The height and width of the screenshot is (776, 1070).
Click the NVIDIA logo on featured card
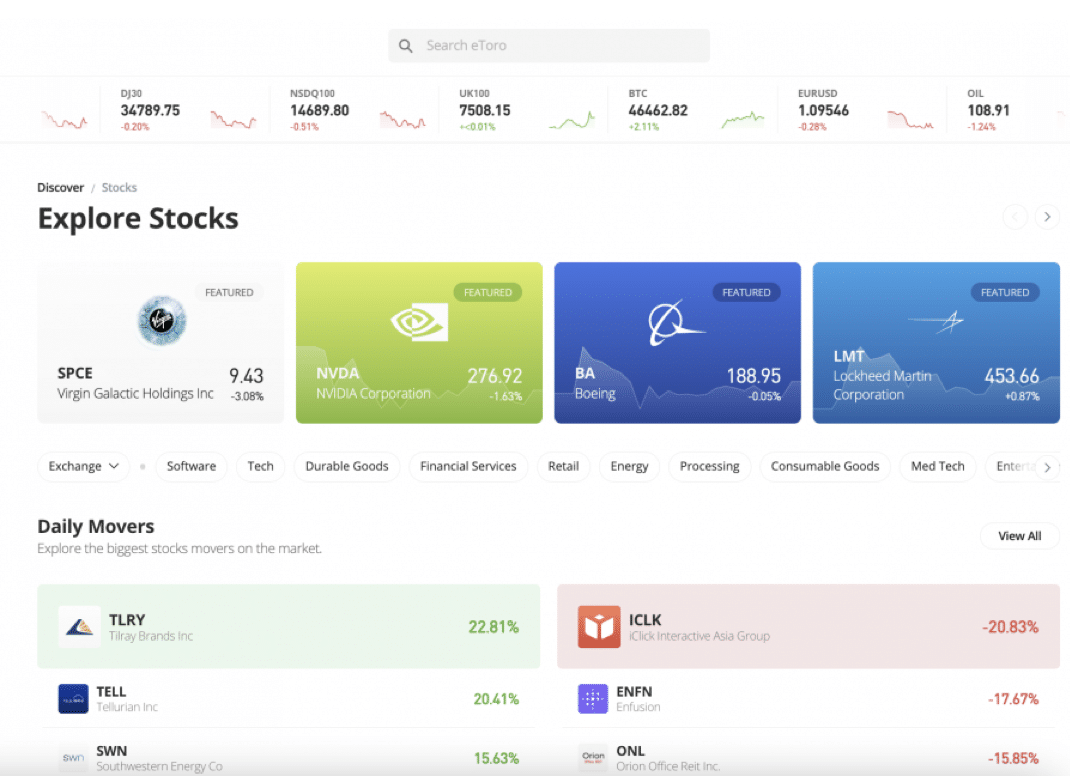419,322
